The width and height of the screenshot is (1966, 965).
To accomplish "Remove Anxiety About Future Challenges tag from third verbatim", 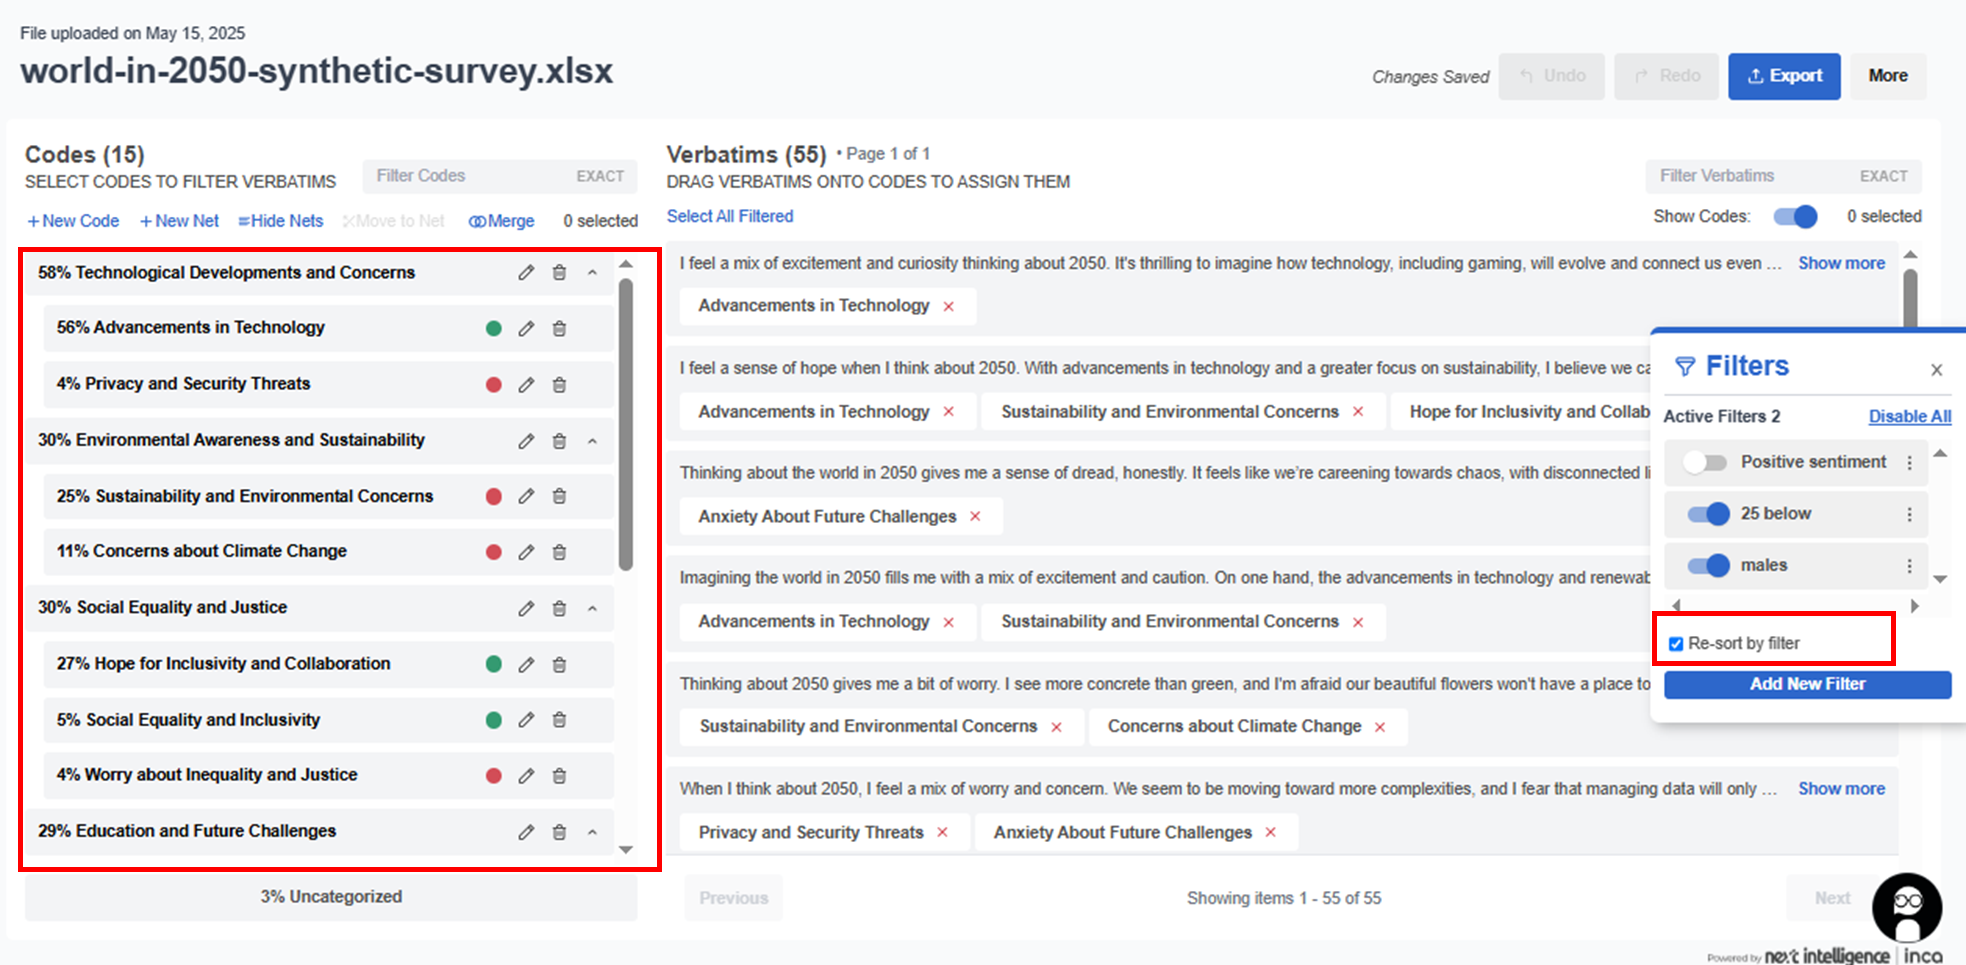I will 975,517.
